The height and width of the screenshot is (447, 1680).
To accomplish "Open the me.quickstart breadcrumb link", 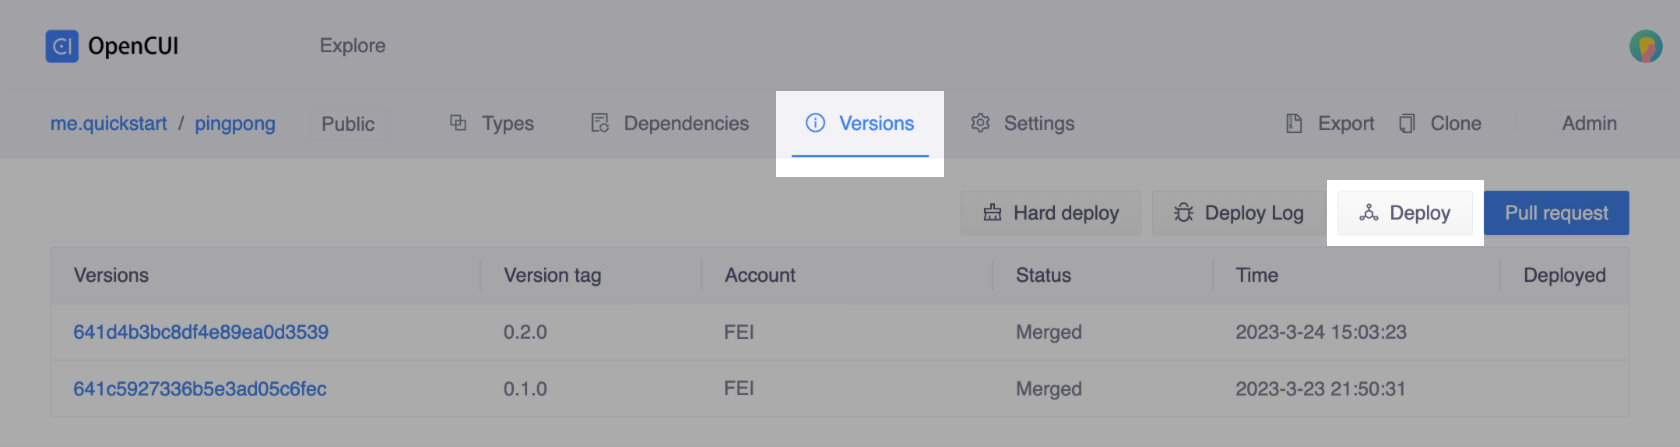I will 109,123.
